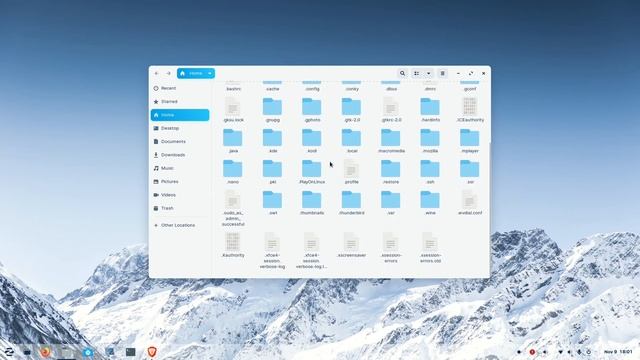The height and width of the screenshot is (360, 640).
Task: Select the .mplayer folder
Action: 469,138
